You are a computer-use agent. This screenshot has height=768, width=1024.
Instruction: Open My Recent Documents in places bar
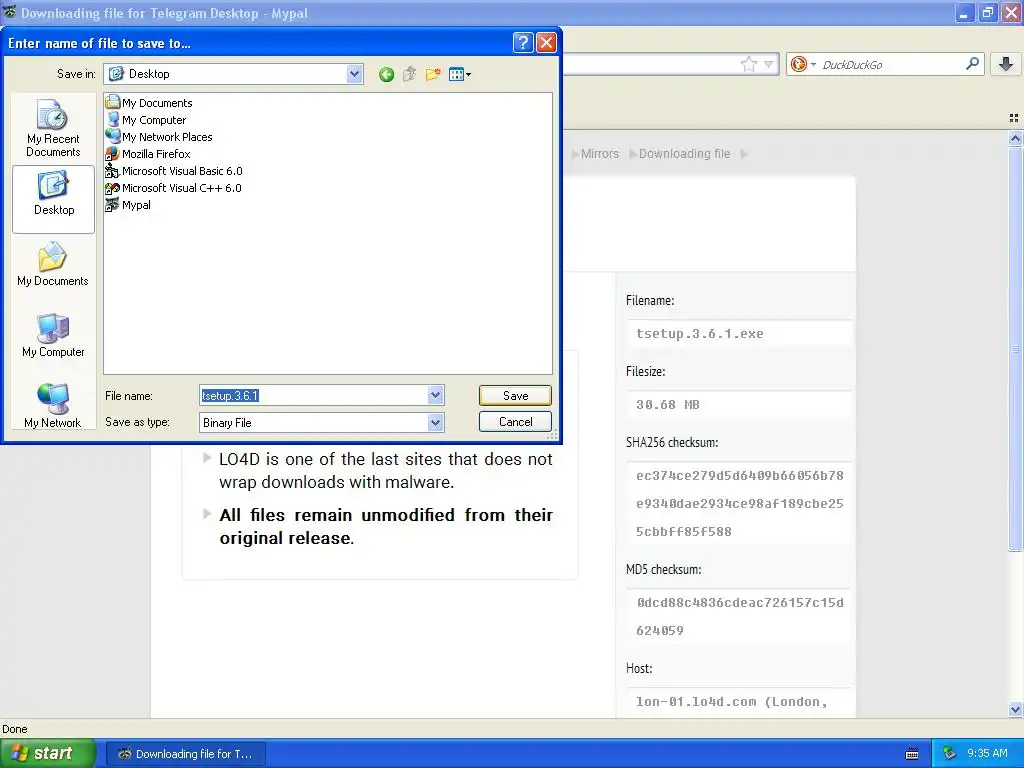click(53, 129)
